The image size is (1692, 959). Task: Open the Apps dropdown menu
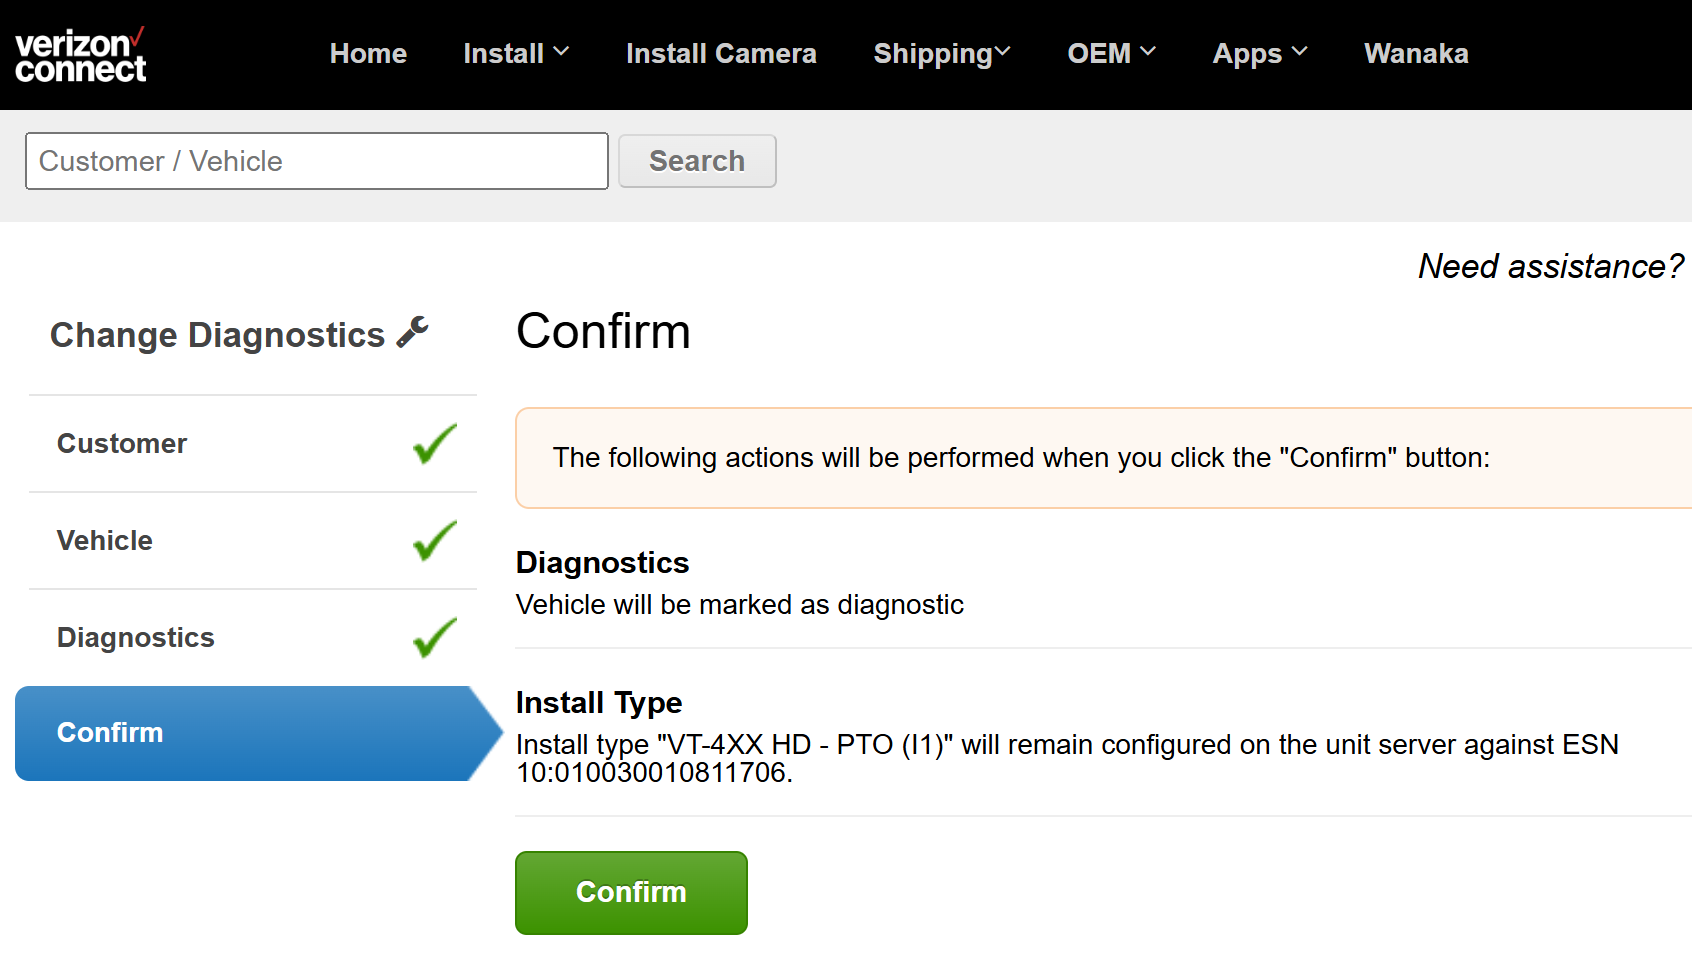point(1260,54)
